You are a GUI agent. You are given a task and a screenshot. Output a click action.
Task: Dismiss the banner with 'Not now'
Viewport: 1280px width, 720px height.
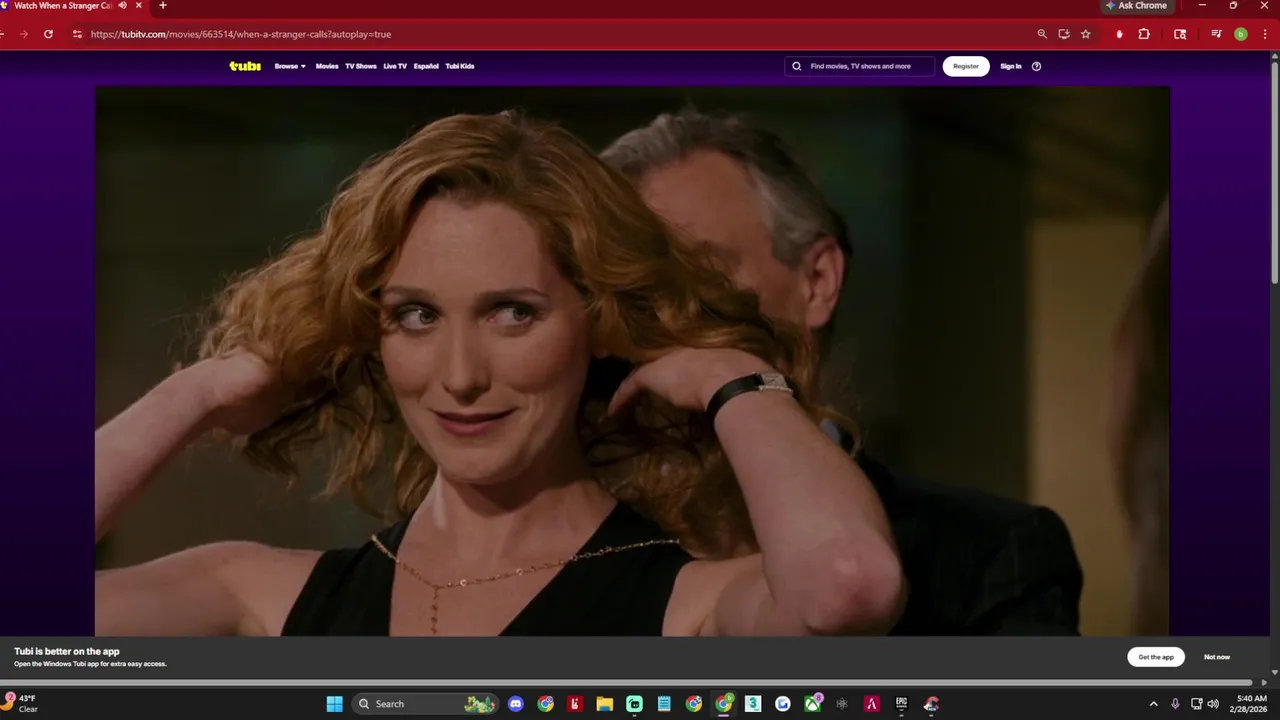pyautogui.click(x=1217, y=657)
